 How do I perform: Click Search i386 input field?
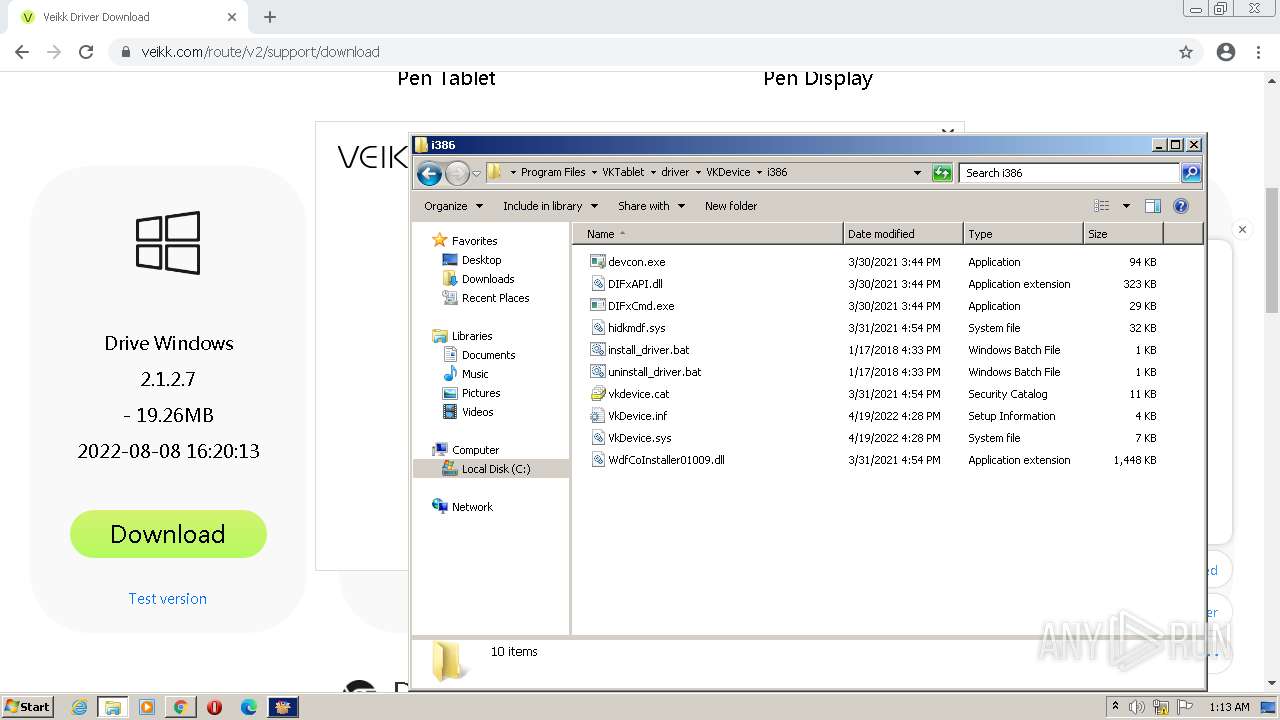[1069, 173]
